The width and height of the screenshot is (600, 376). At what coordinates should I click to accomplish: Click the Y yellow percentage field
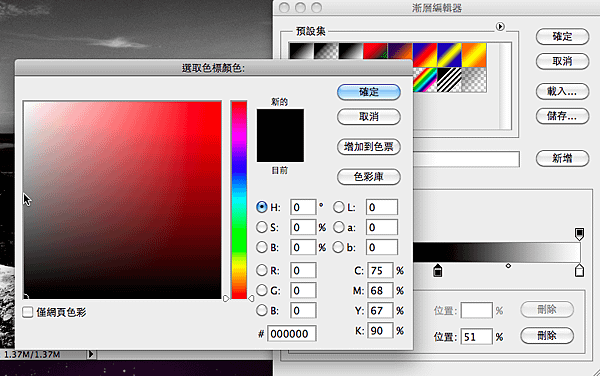380,310
